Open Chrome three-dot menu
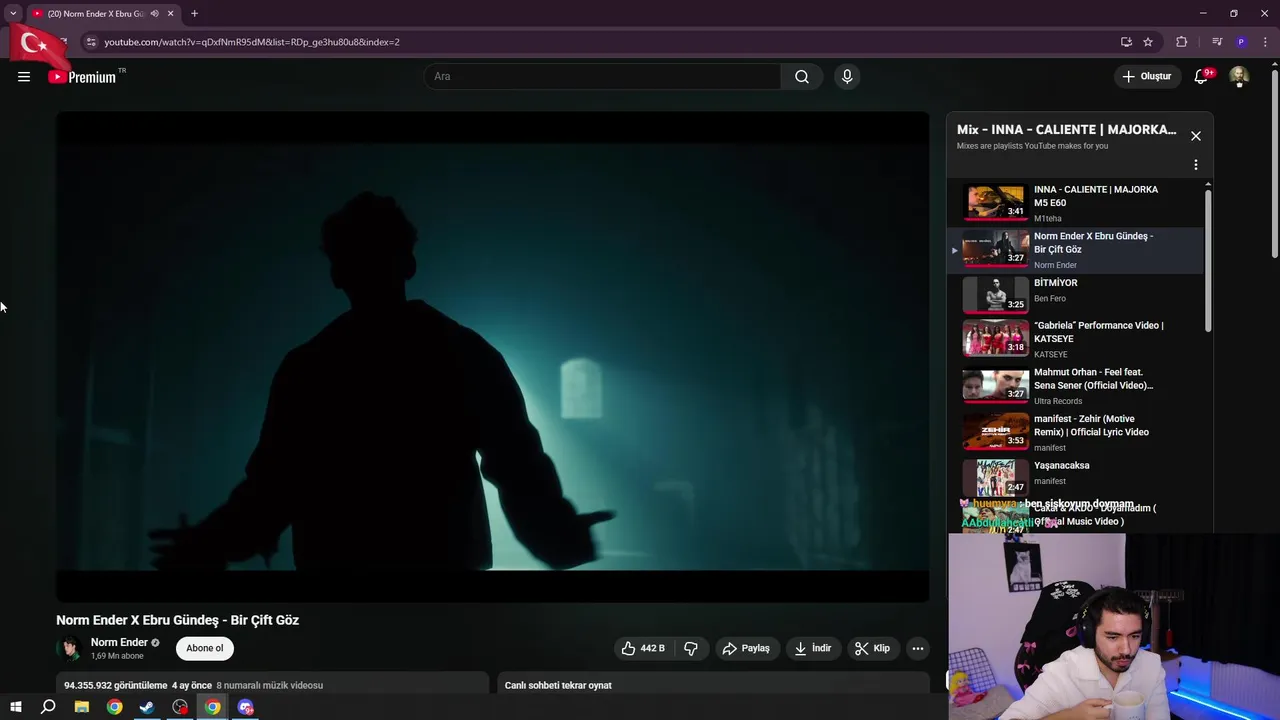Screen dimensions: 1280x720 (x=1263, y=42)
